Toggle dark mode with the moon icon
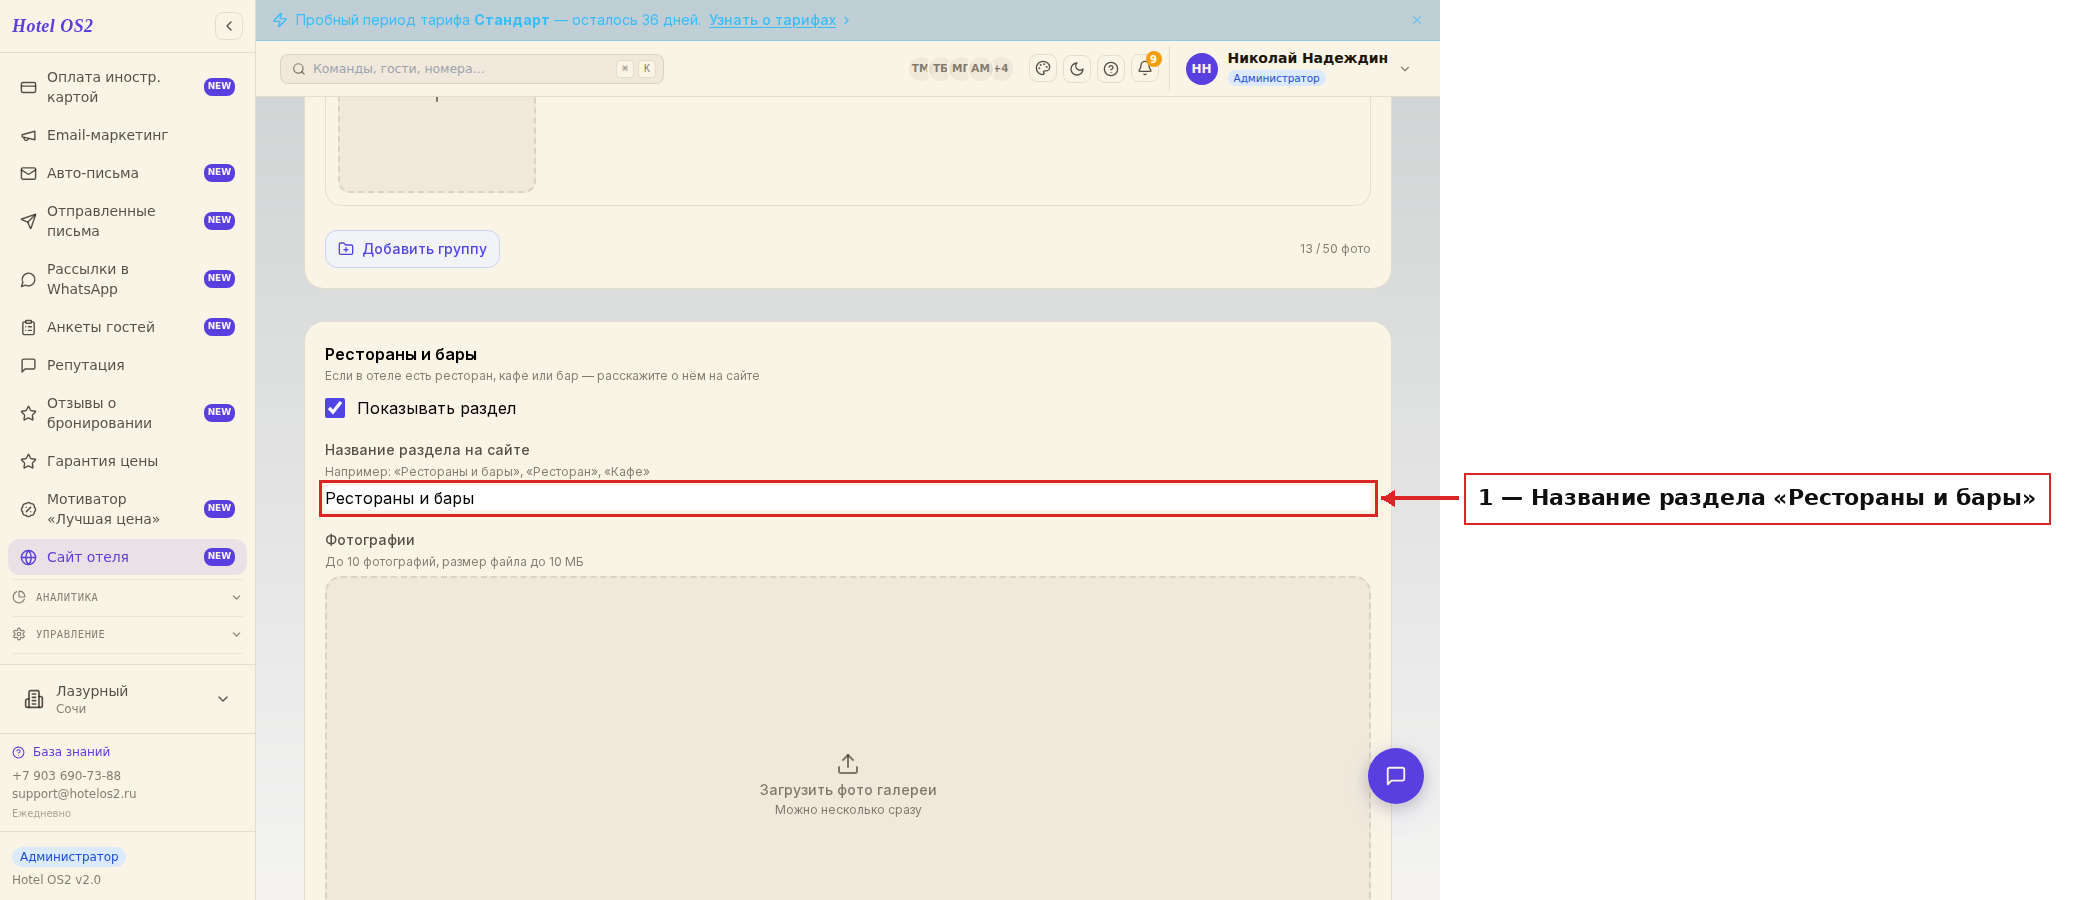 tap(1077, 69)
